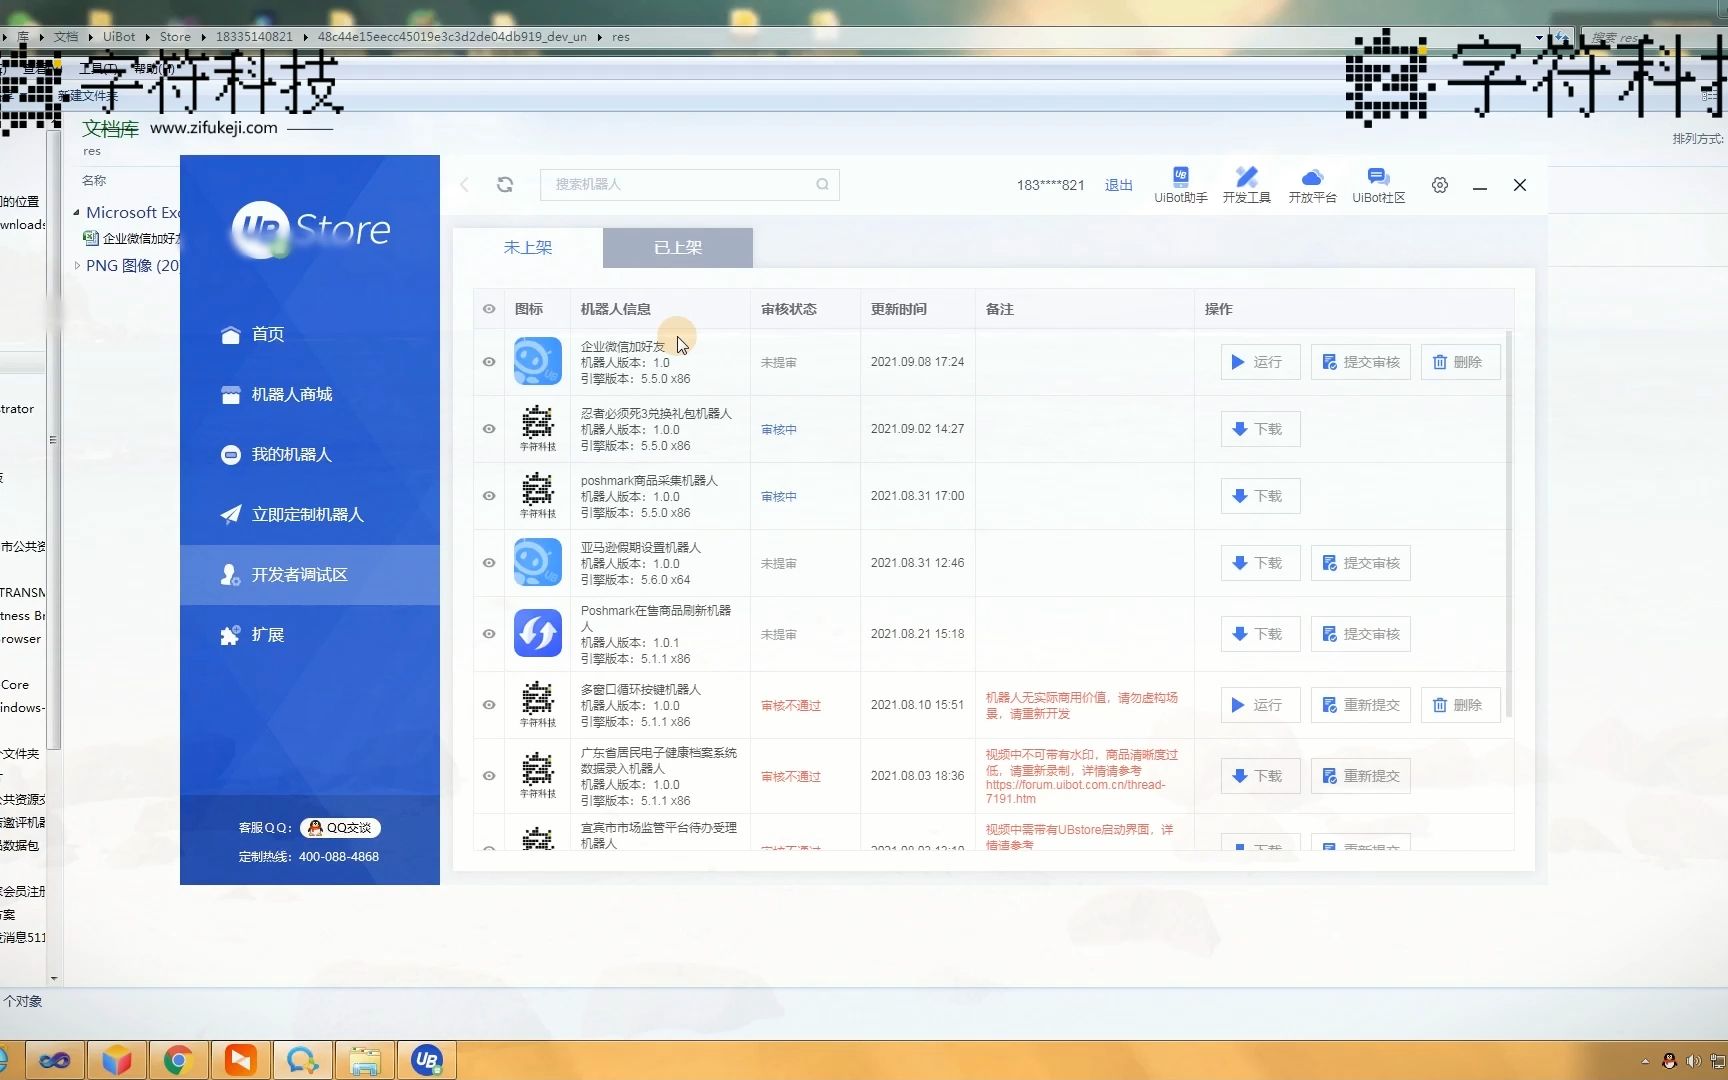The width and height of the screenshot is (1728, 1080).
Task: Open the UiBot社区 community icon
Action: 1378,185
